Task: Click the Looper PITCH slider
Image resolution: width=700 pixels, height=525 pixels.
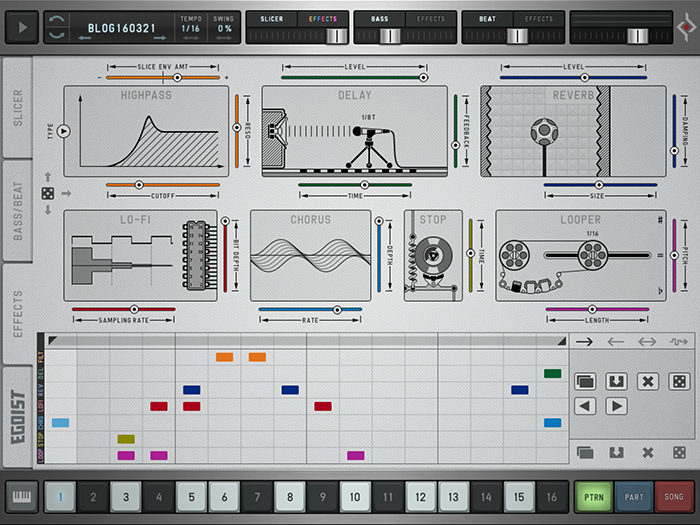Action: [675, 255]
